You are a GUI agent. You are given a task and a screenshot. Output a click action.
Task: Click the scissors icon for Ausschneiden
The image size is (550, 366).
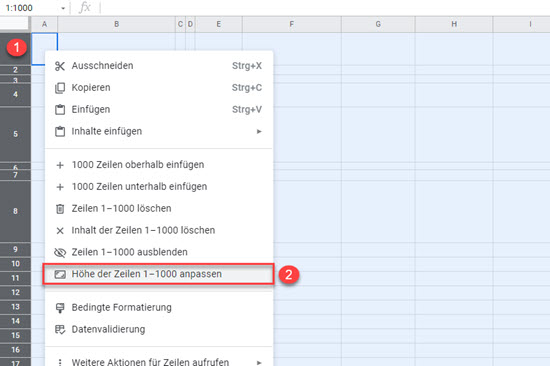click(60, 66)
